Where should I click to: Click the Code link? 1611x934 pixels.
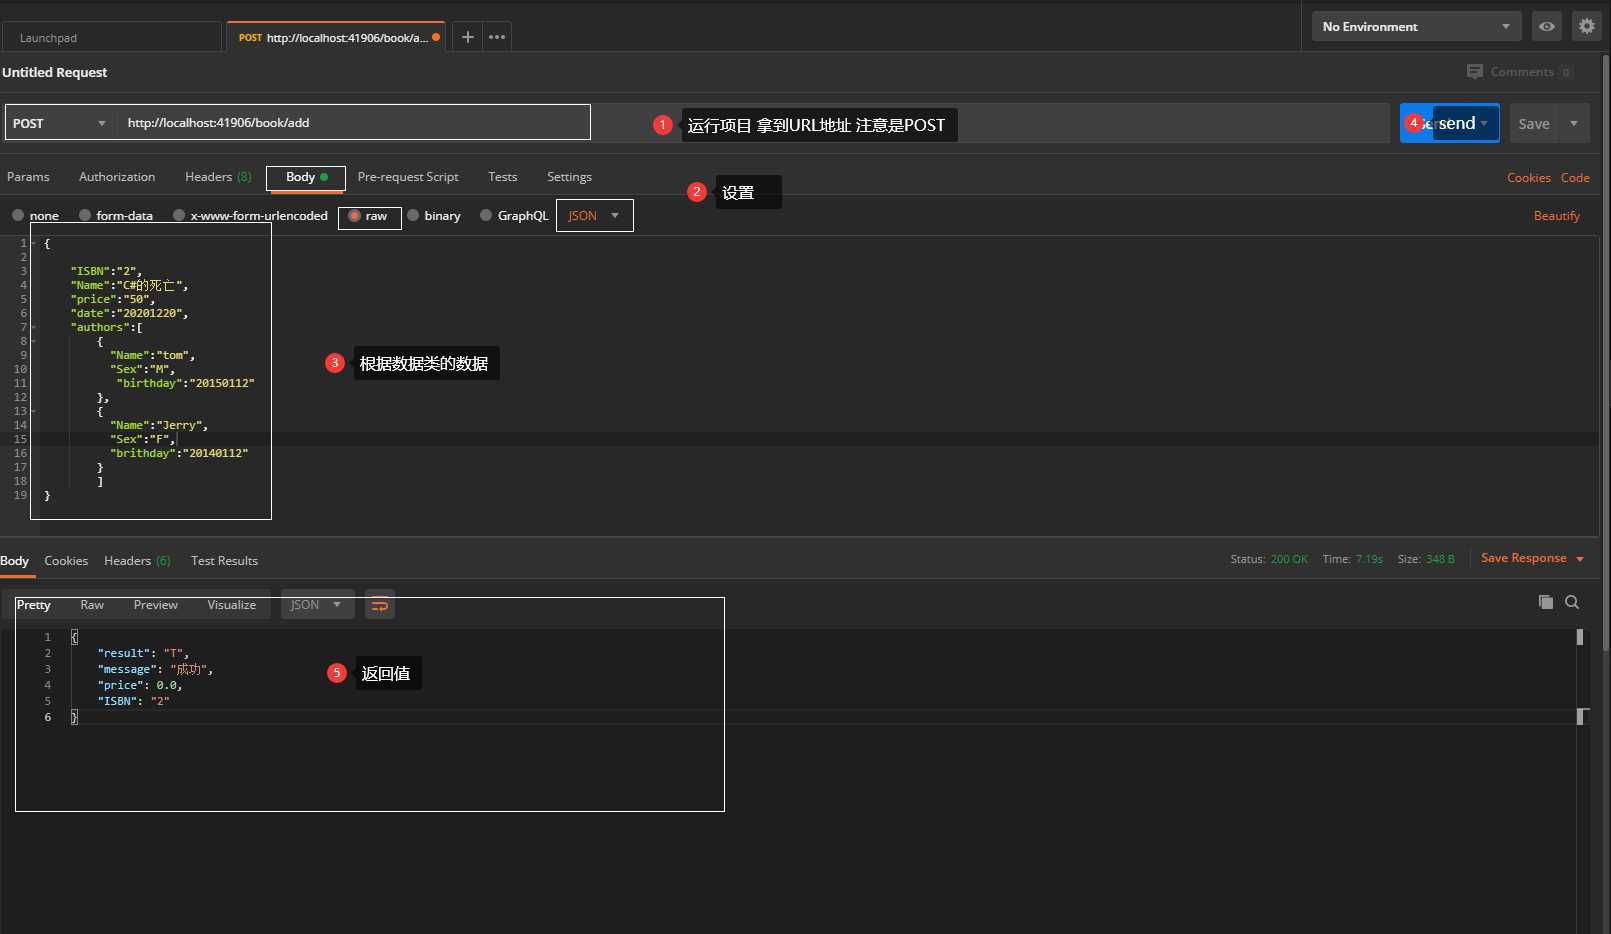[x=1575, y=178]
